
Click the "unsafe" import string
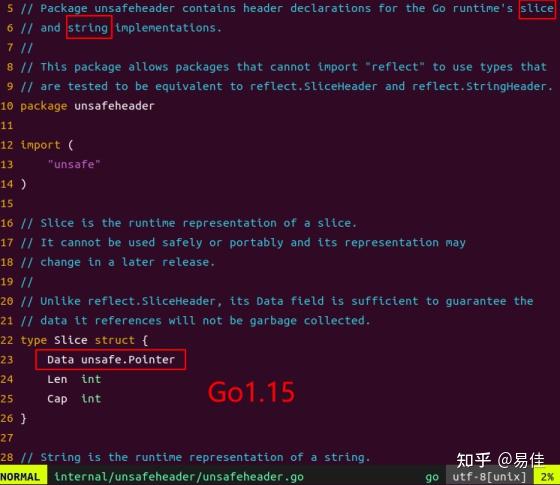click(x=74, y=164)
